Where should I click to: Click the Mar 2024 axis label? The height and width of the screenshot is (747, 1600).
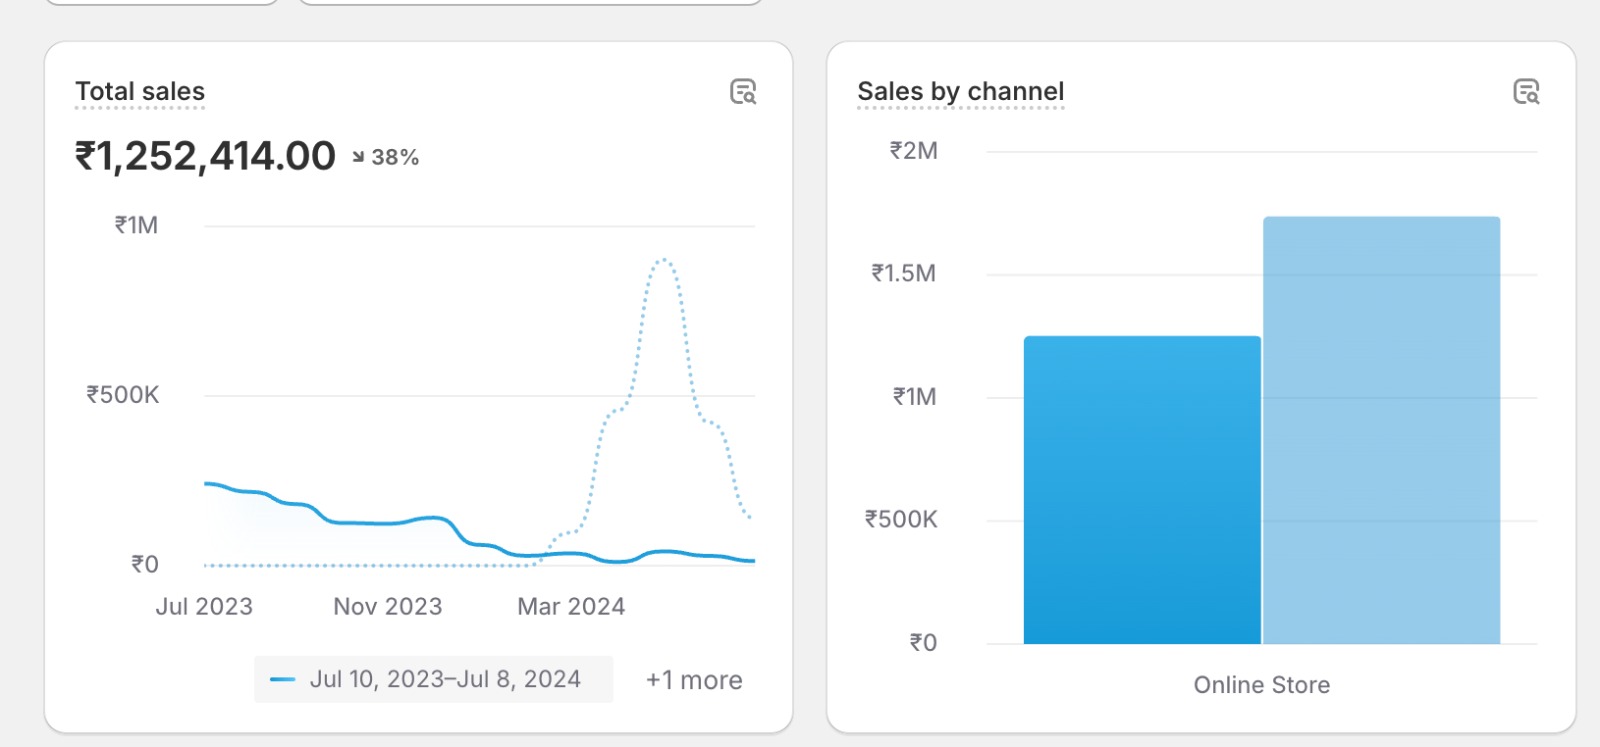(x=571, y=607)
